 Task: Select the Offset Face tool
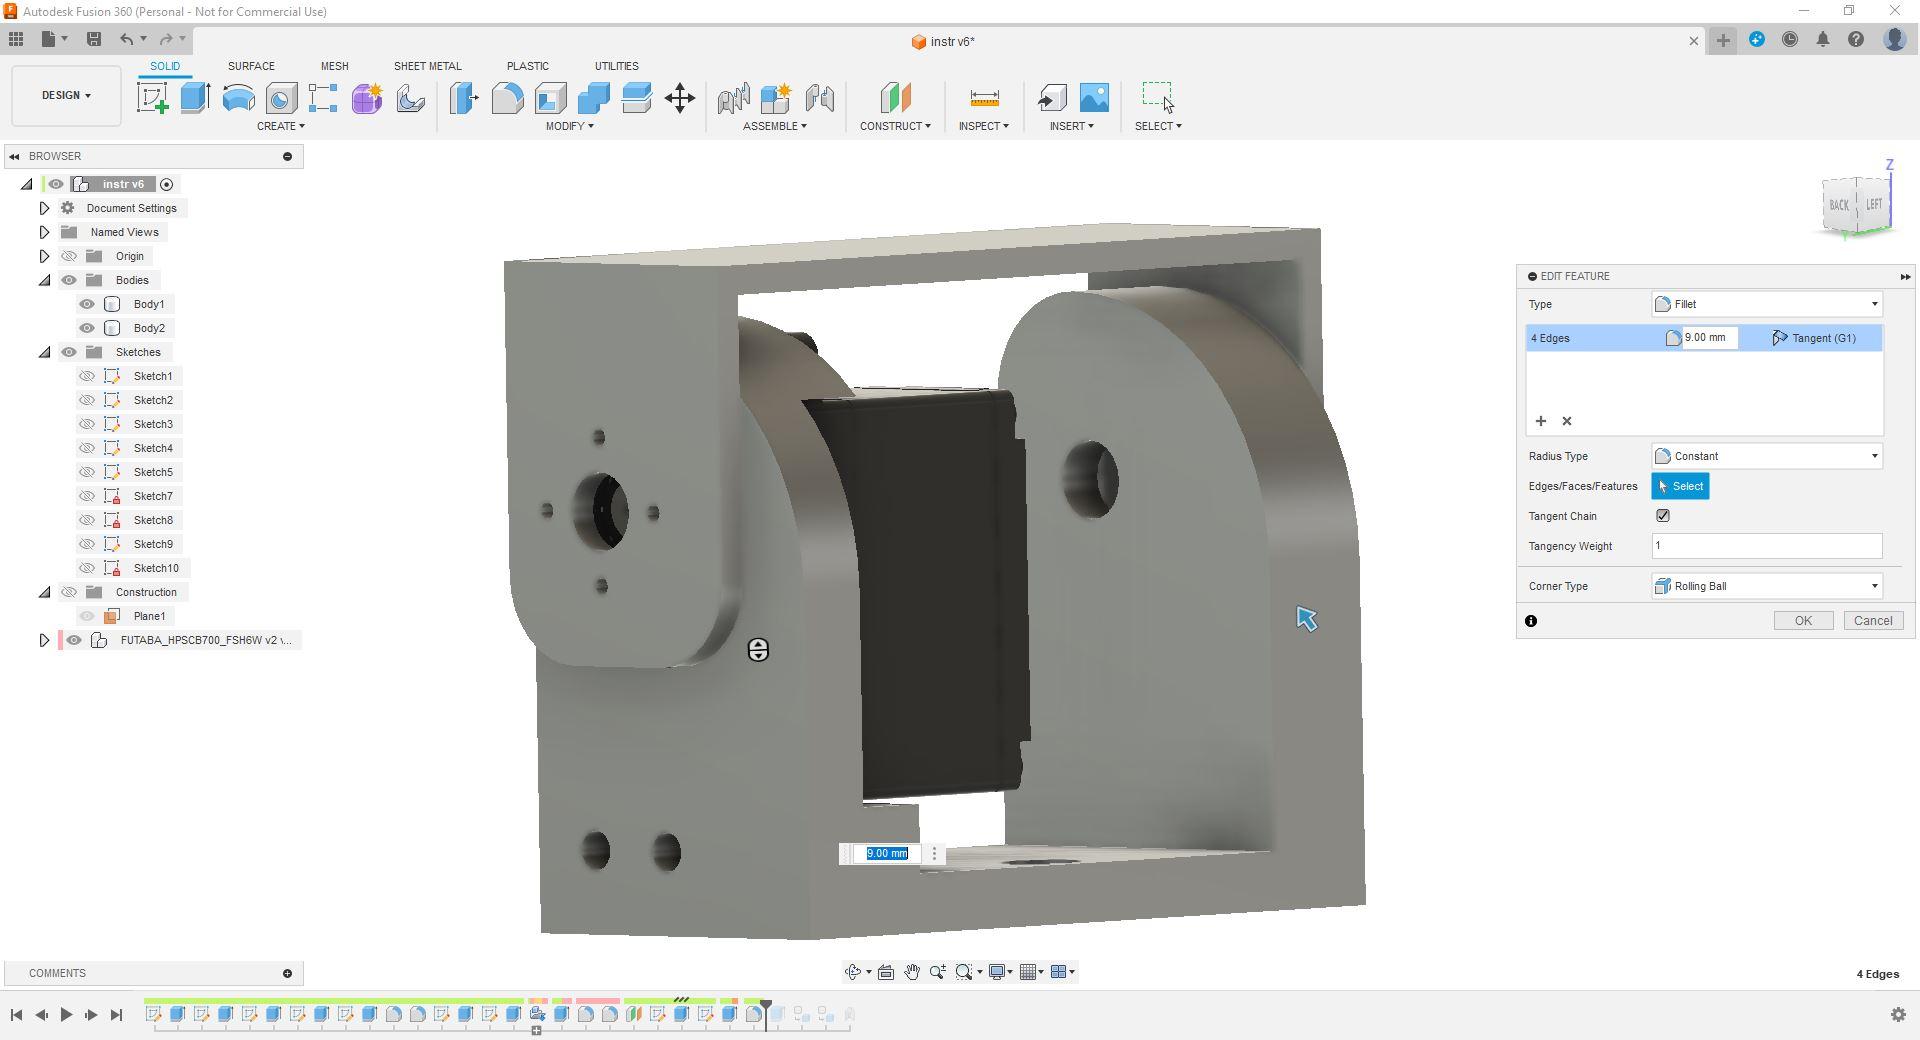pyautogui.click(x=636, y=98)
